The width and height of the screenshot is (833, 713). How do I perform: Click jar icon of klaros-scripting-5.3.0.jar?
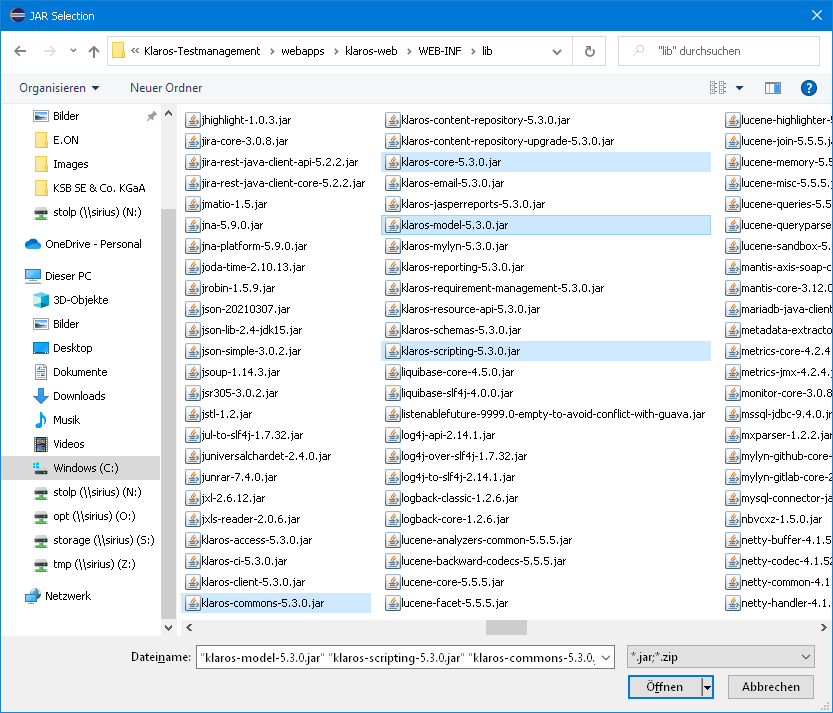[393, 351]
